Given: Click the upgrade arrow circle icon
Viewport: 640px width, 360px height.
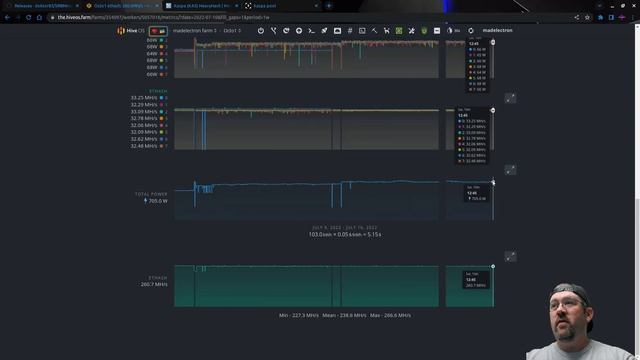Looking at the screenshot, I should point(299,31).
